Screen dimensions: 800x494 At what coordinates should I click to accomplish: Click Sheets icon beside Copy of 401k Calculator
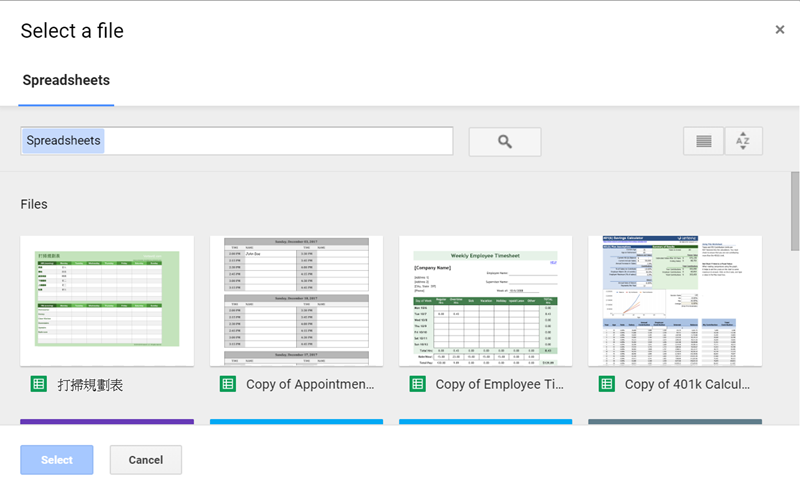point(606,384)
